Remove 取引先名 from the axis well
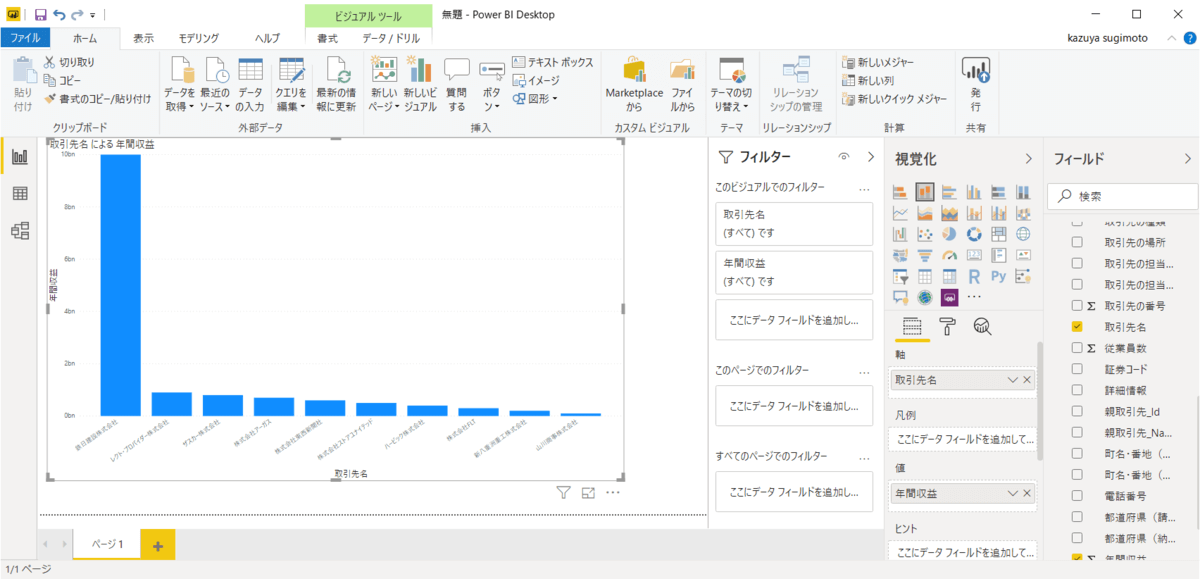1200x579 pixels. tap(1027, 380)
